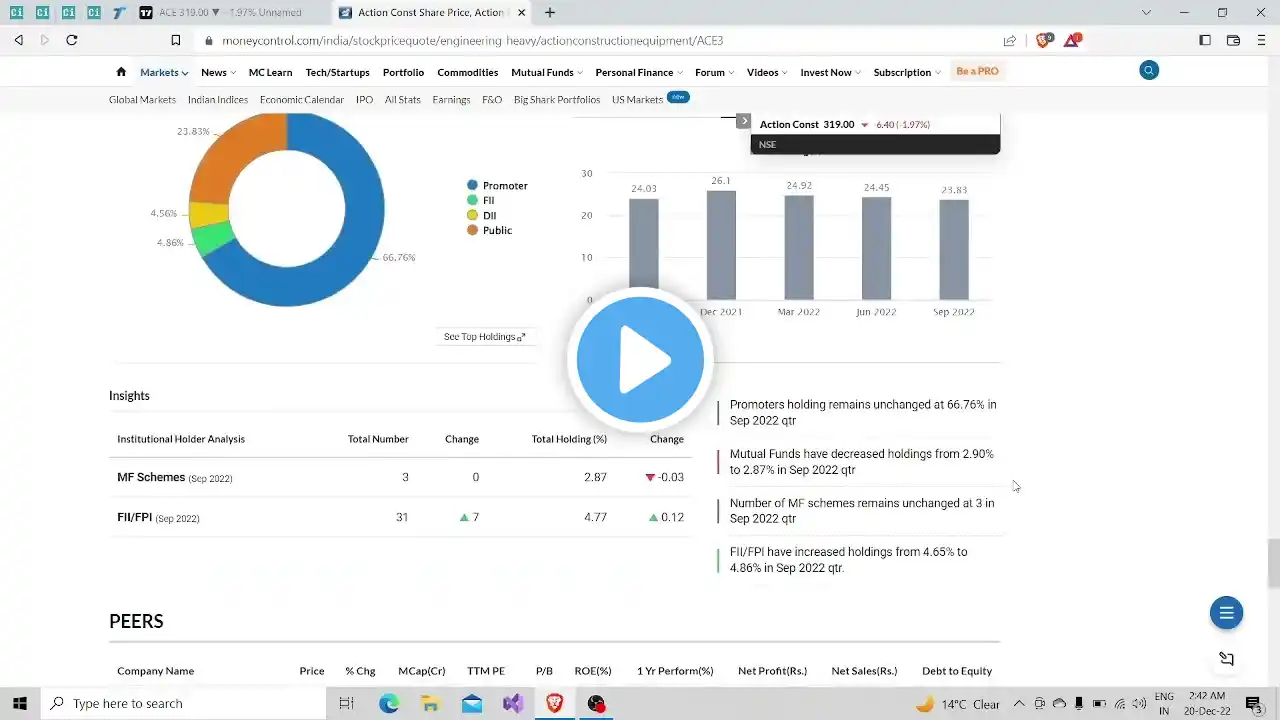Click the See Top Holdings link

[x=484, y=337]
